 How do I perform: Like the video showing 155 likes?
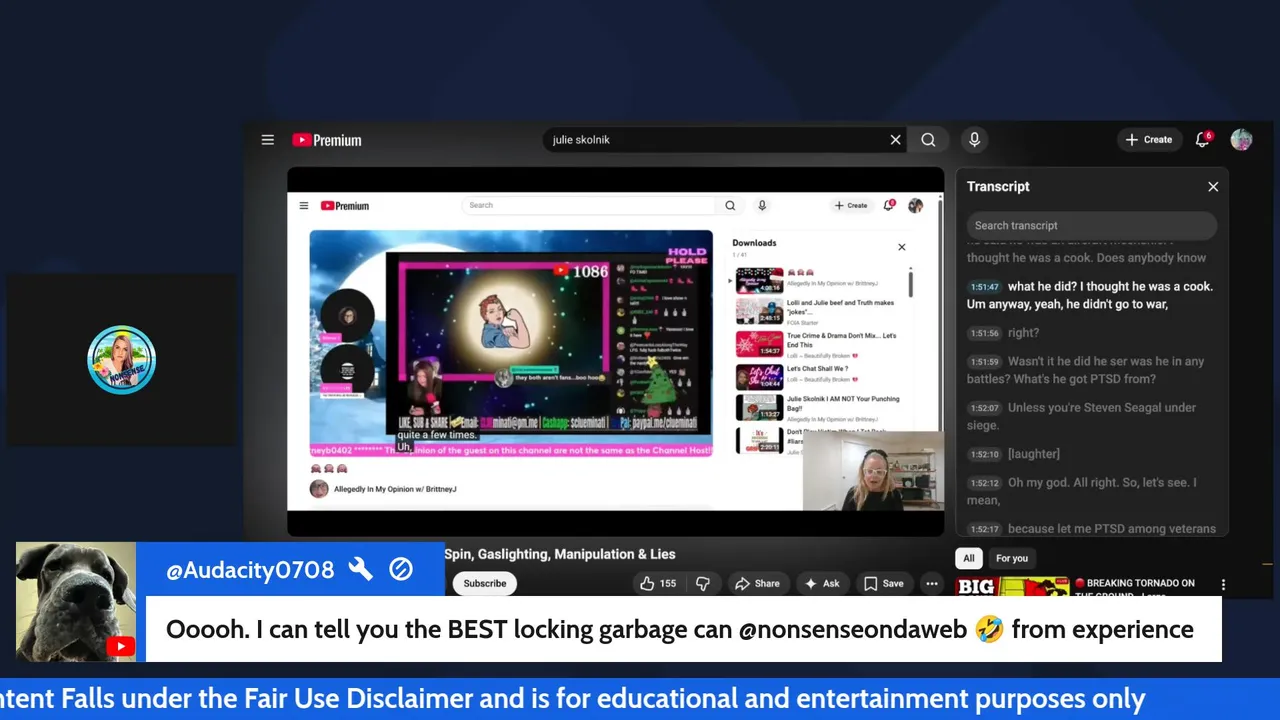click(660, 583)
